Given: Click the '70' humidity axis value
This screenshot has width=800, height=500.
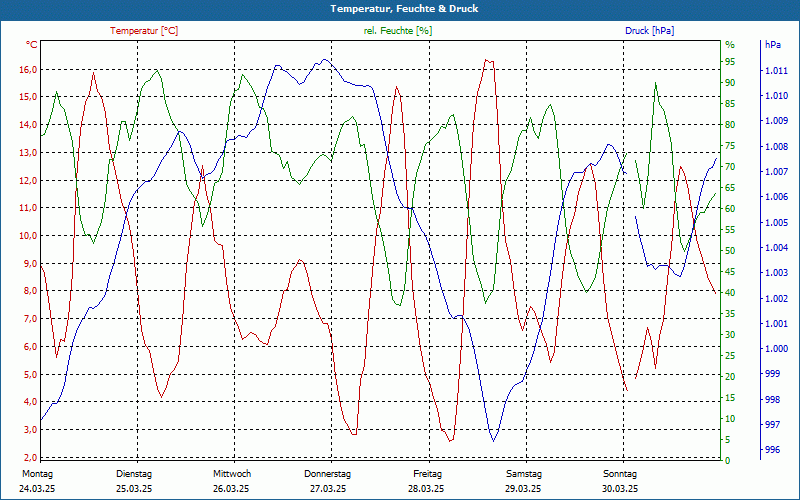Looking at the screenshot, I should point(730,167).
